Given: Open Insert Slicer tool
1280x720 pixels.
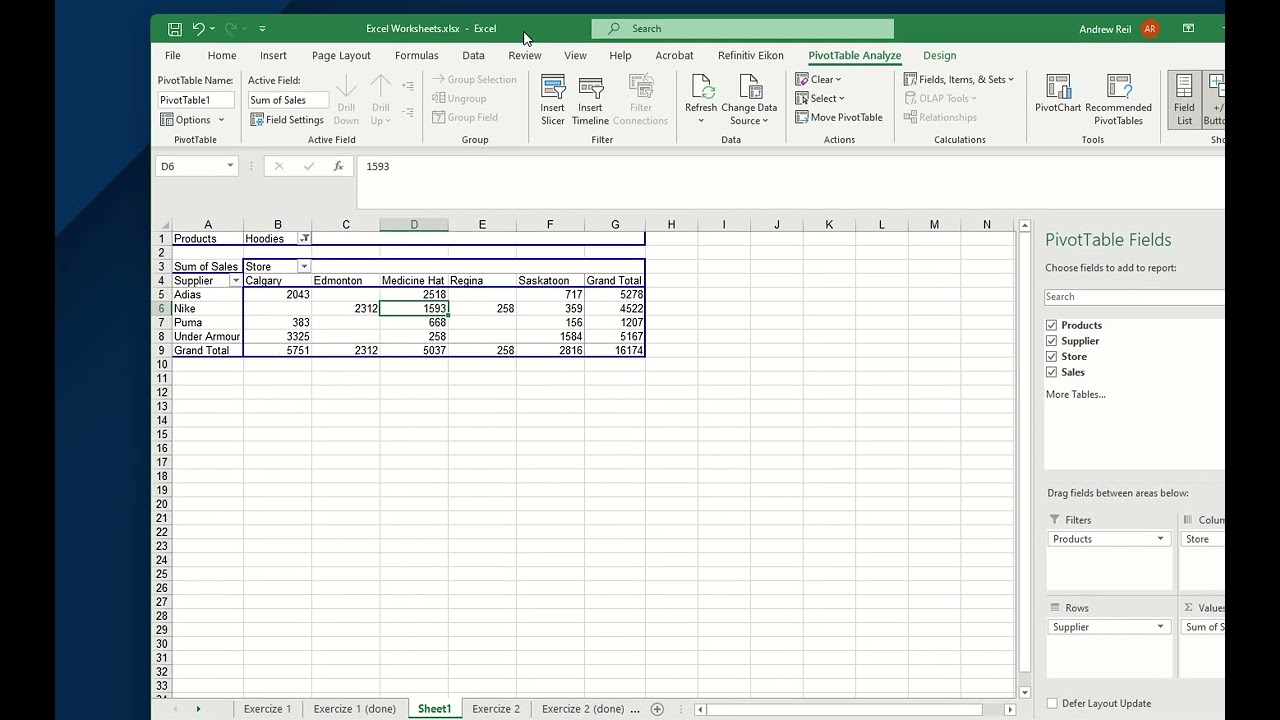Looking at the screenshot, I should 553,100.
